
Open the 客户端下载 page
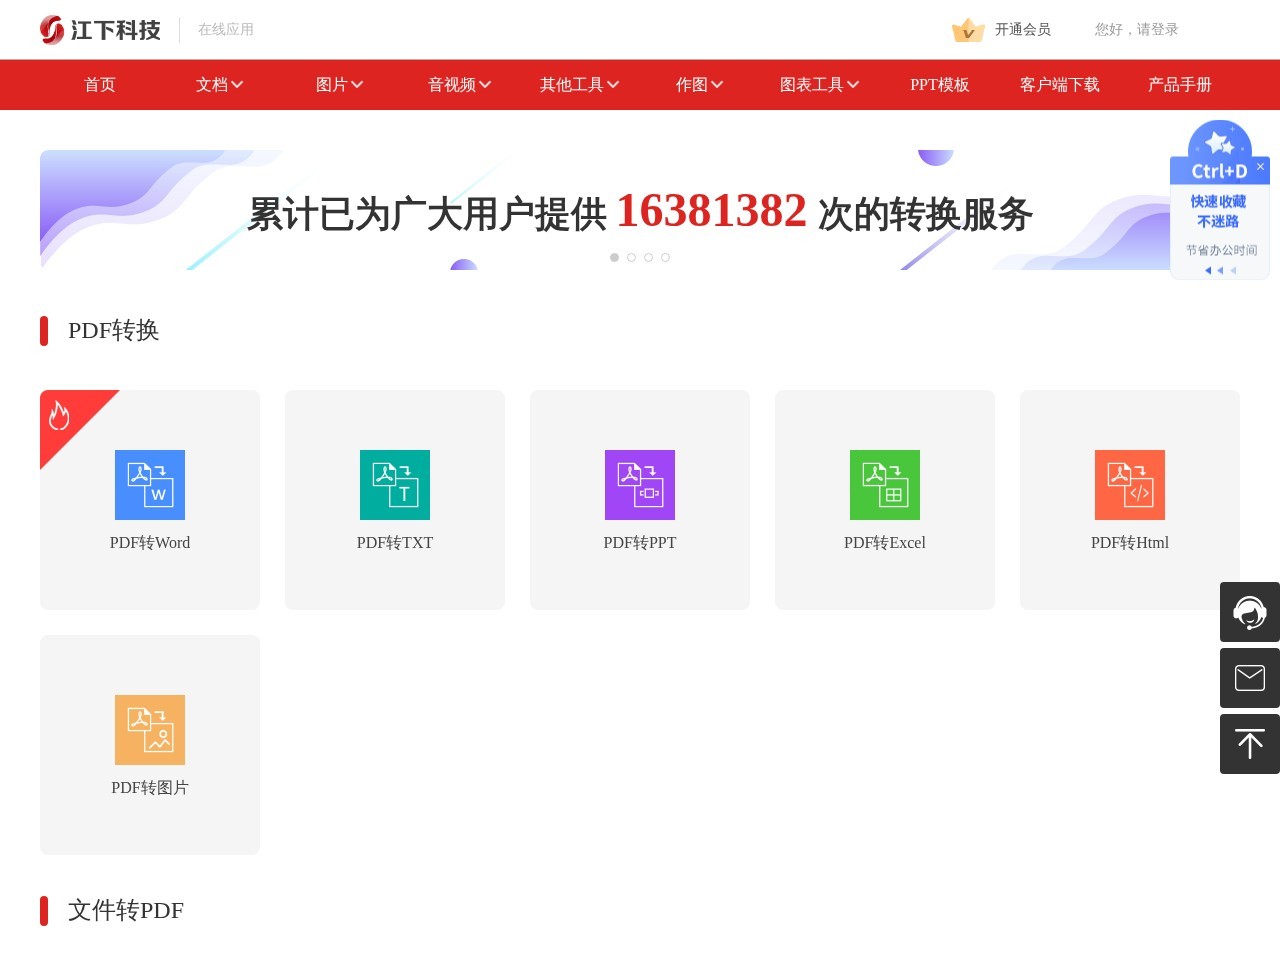[1060, 85]
